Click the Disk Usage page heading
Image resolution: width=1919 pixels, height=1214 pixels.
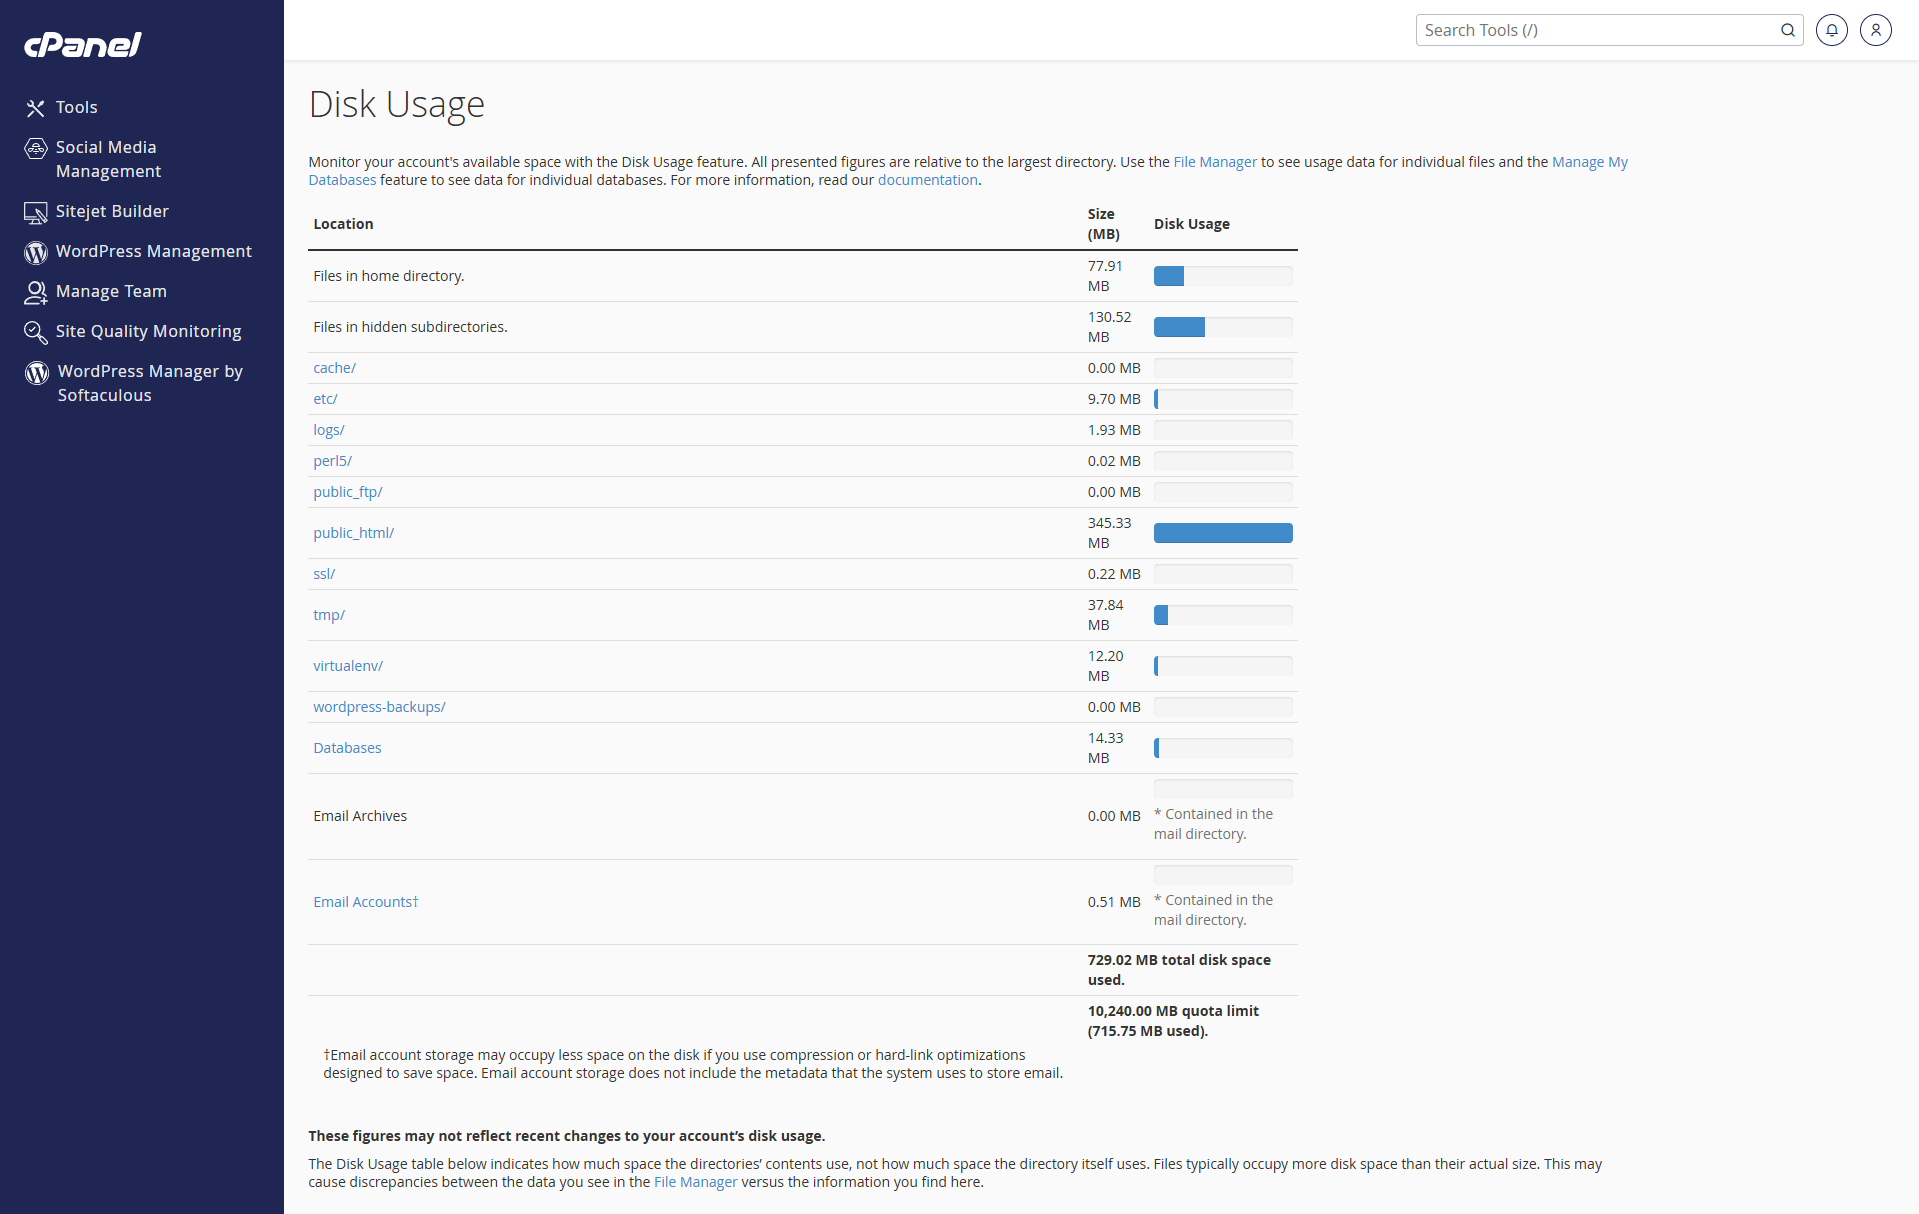397,104
